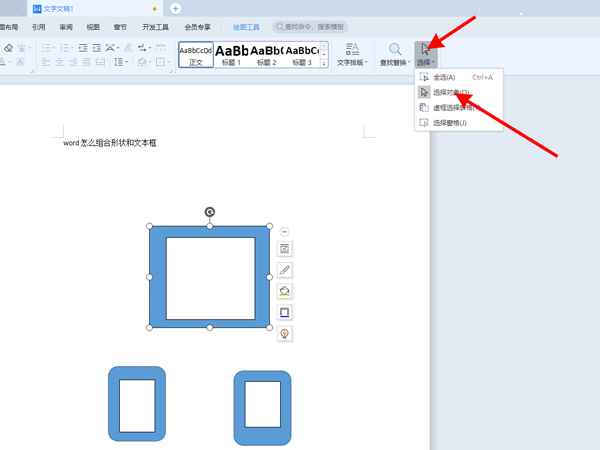Expand the styles gallery more arrow
600x450 pixels.
click(x=324, y=64)
